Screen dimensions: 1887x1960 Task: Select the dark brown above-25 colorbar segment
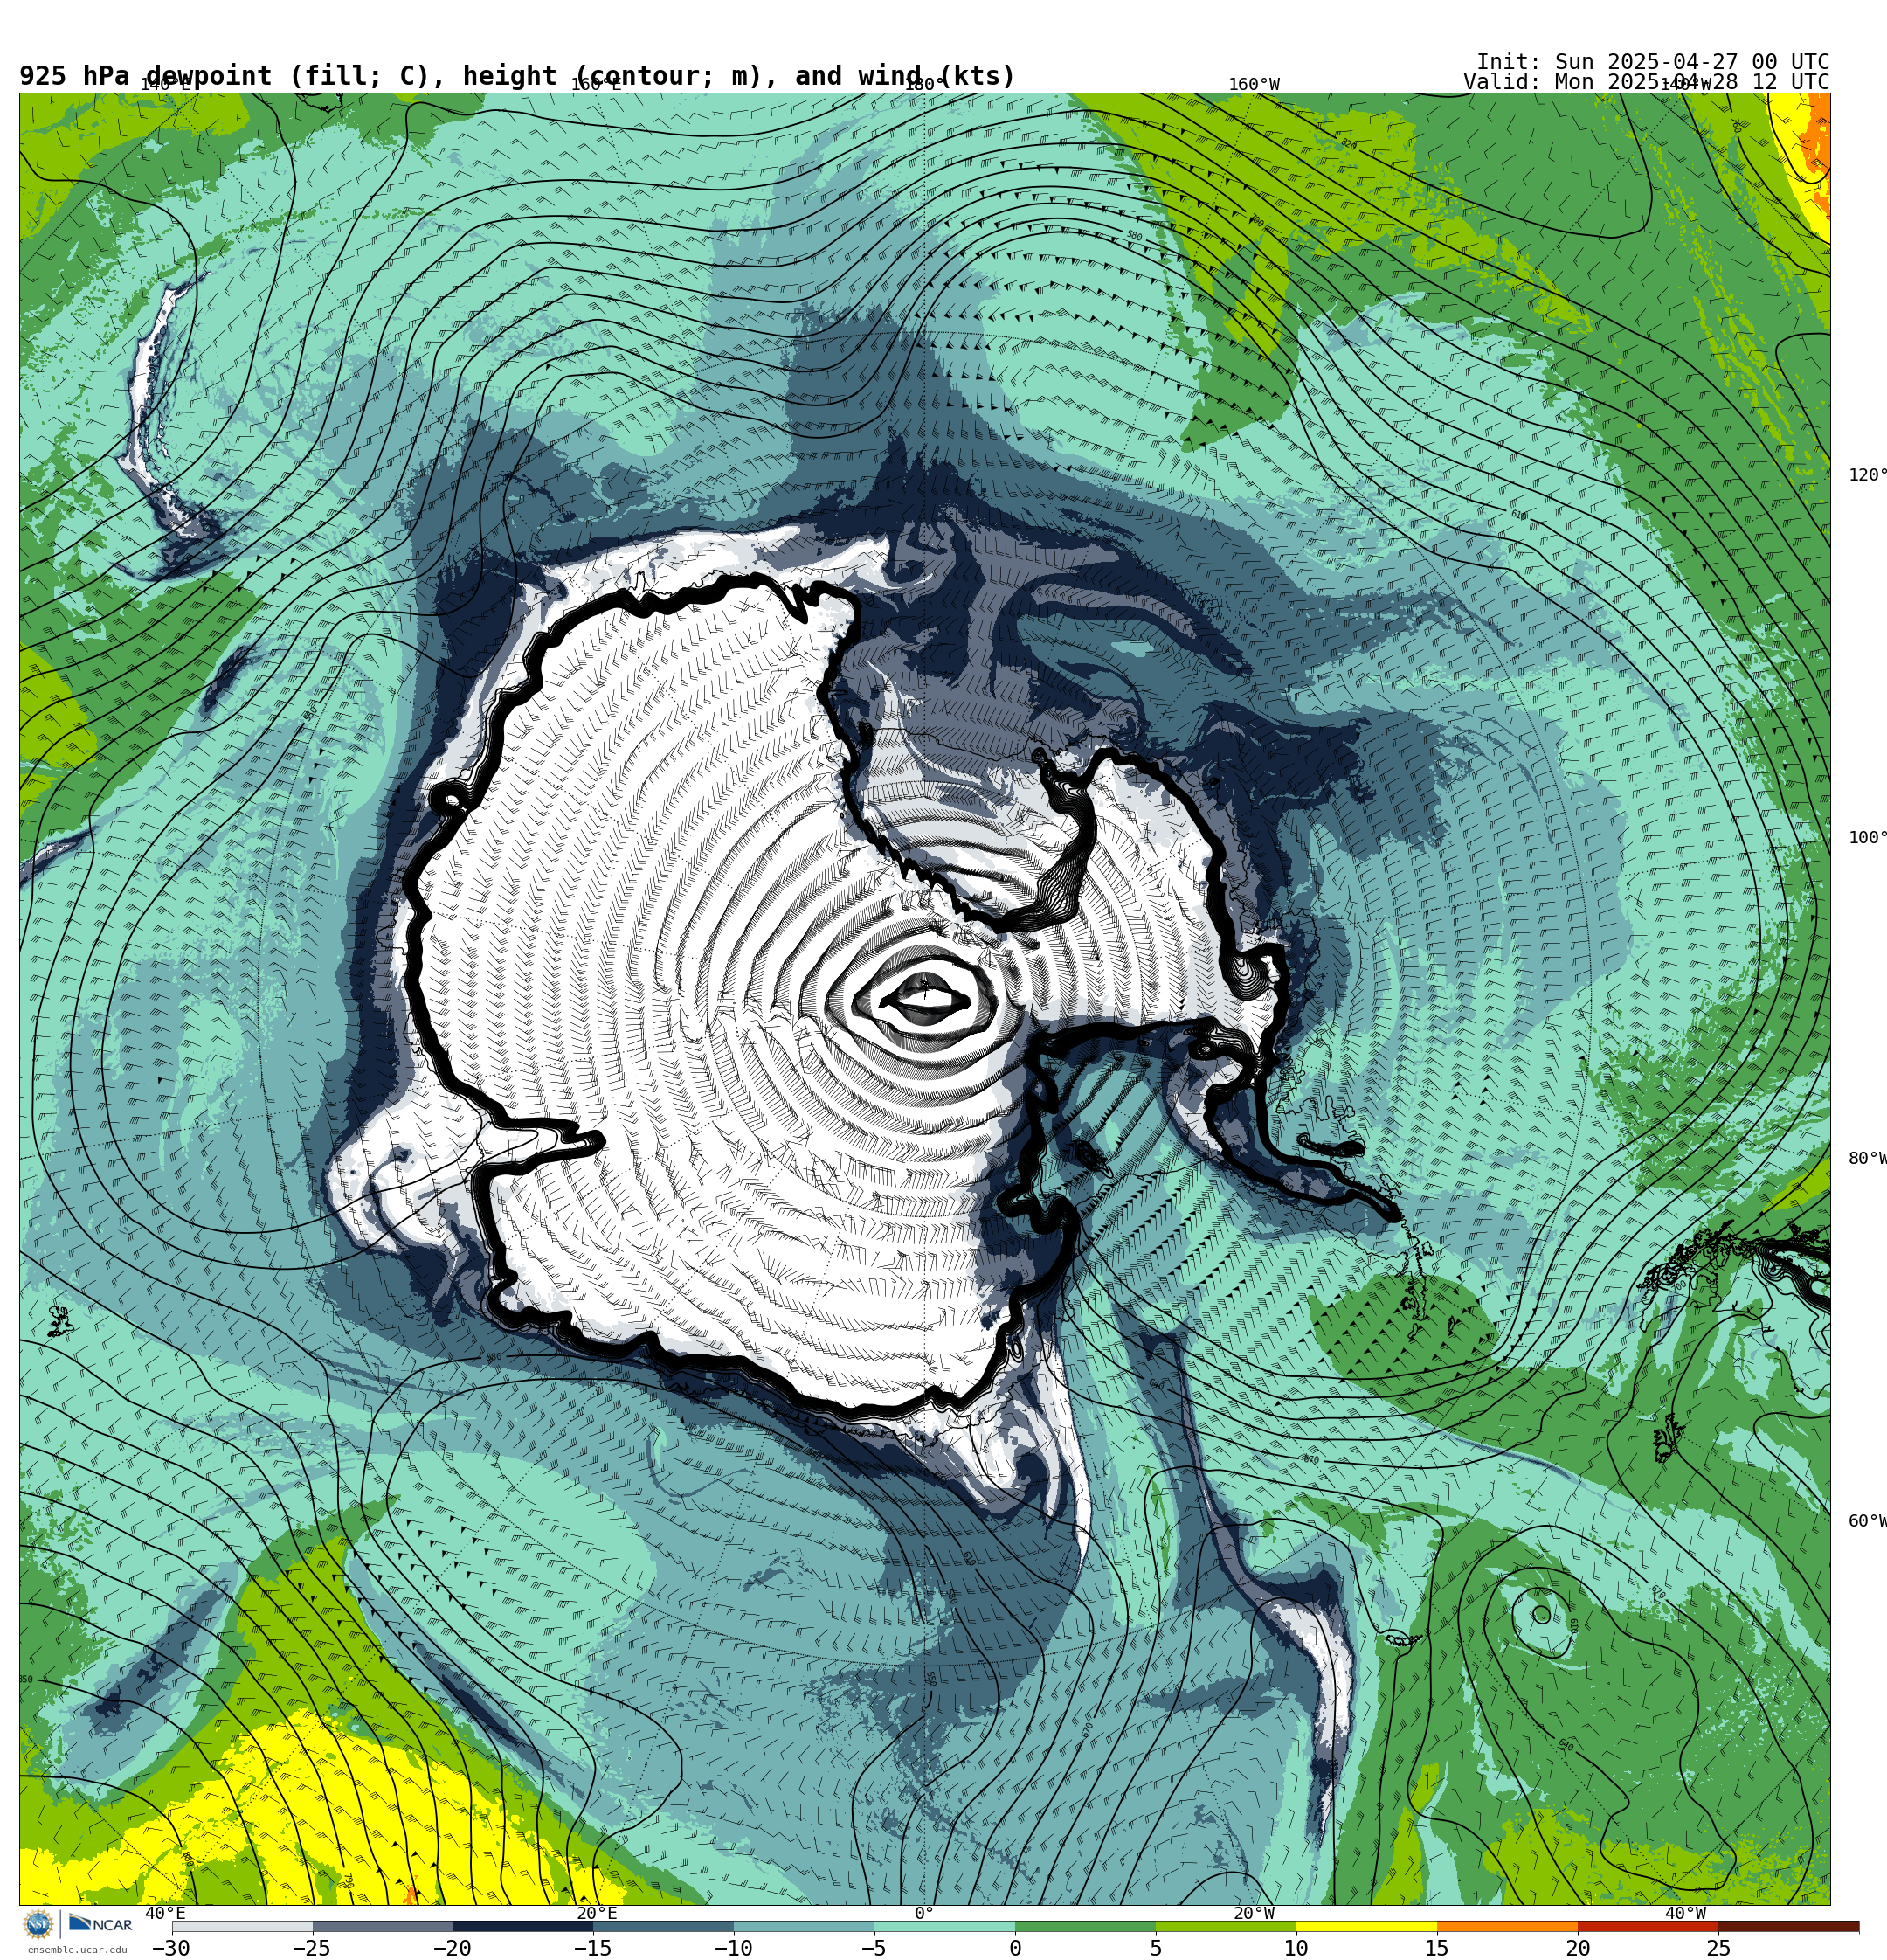1789,1926
